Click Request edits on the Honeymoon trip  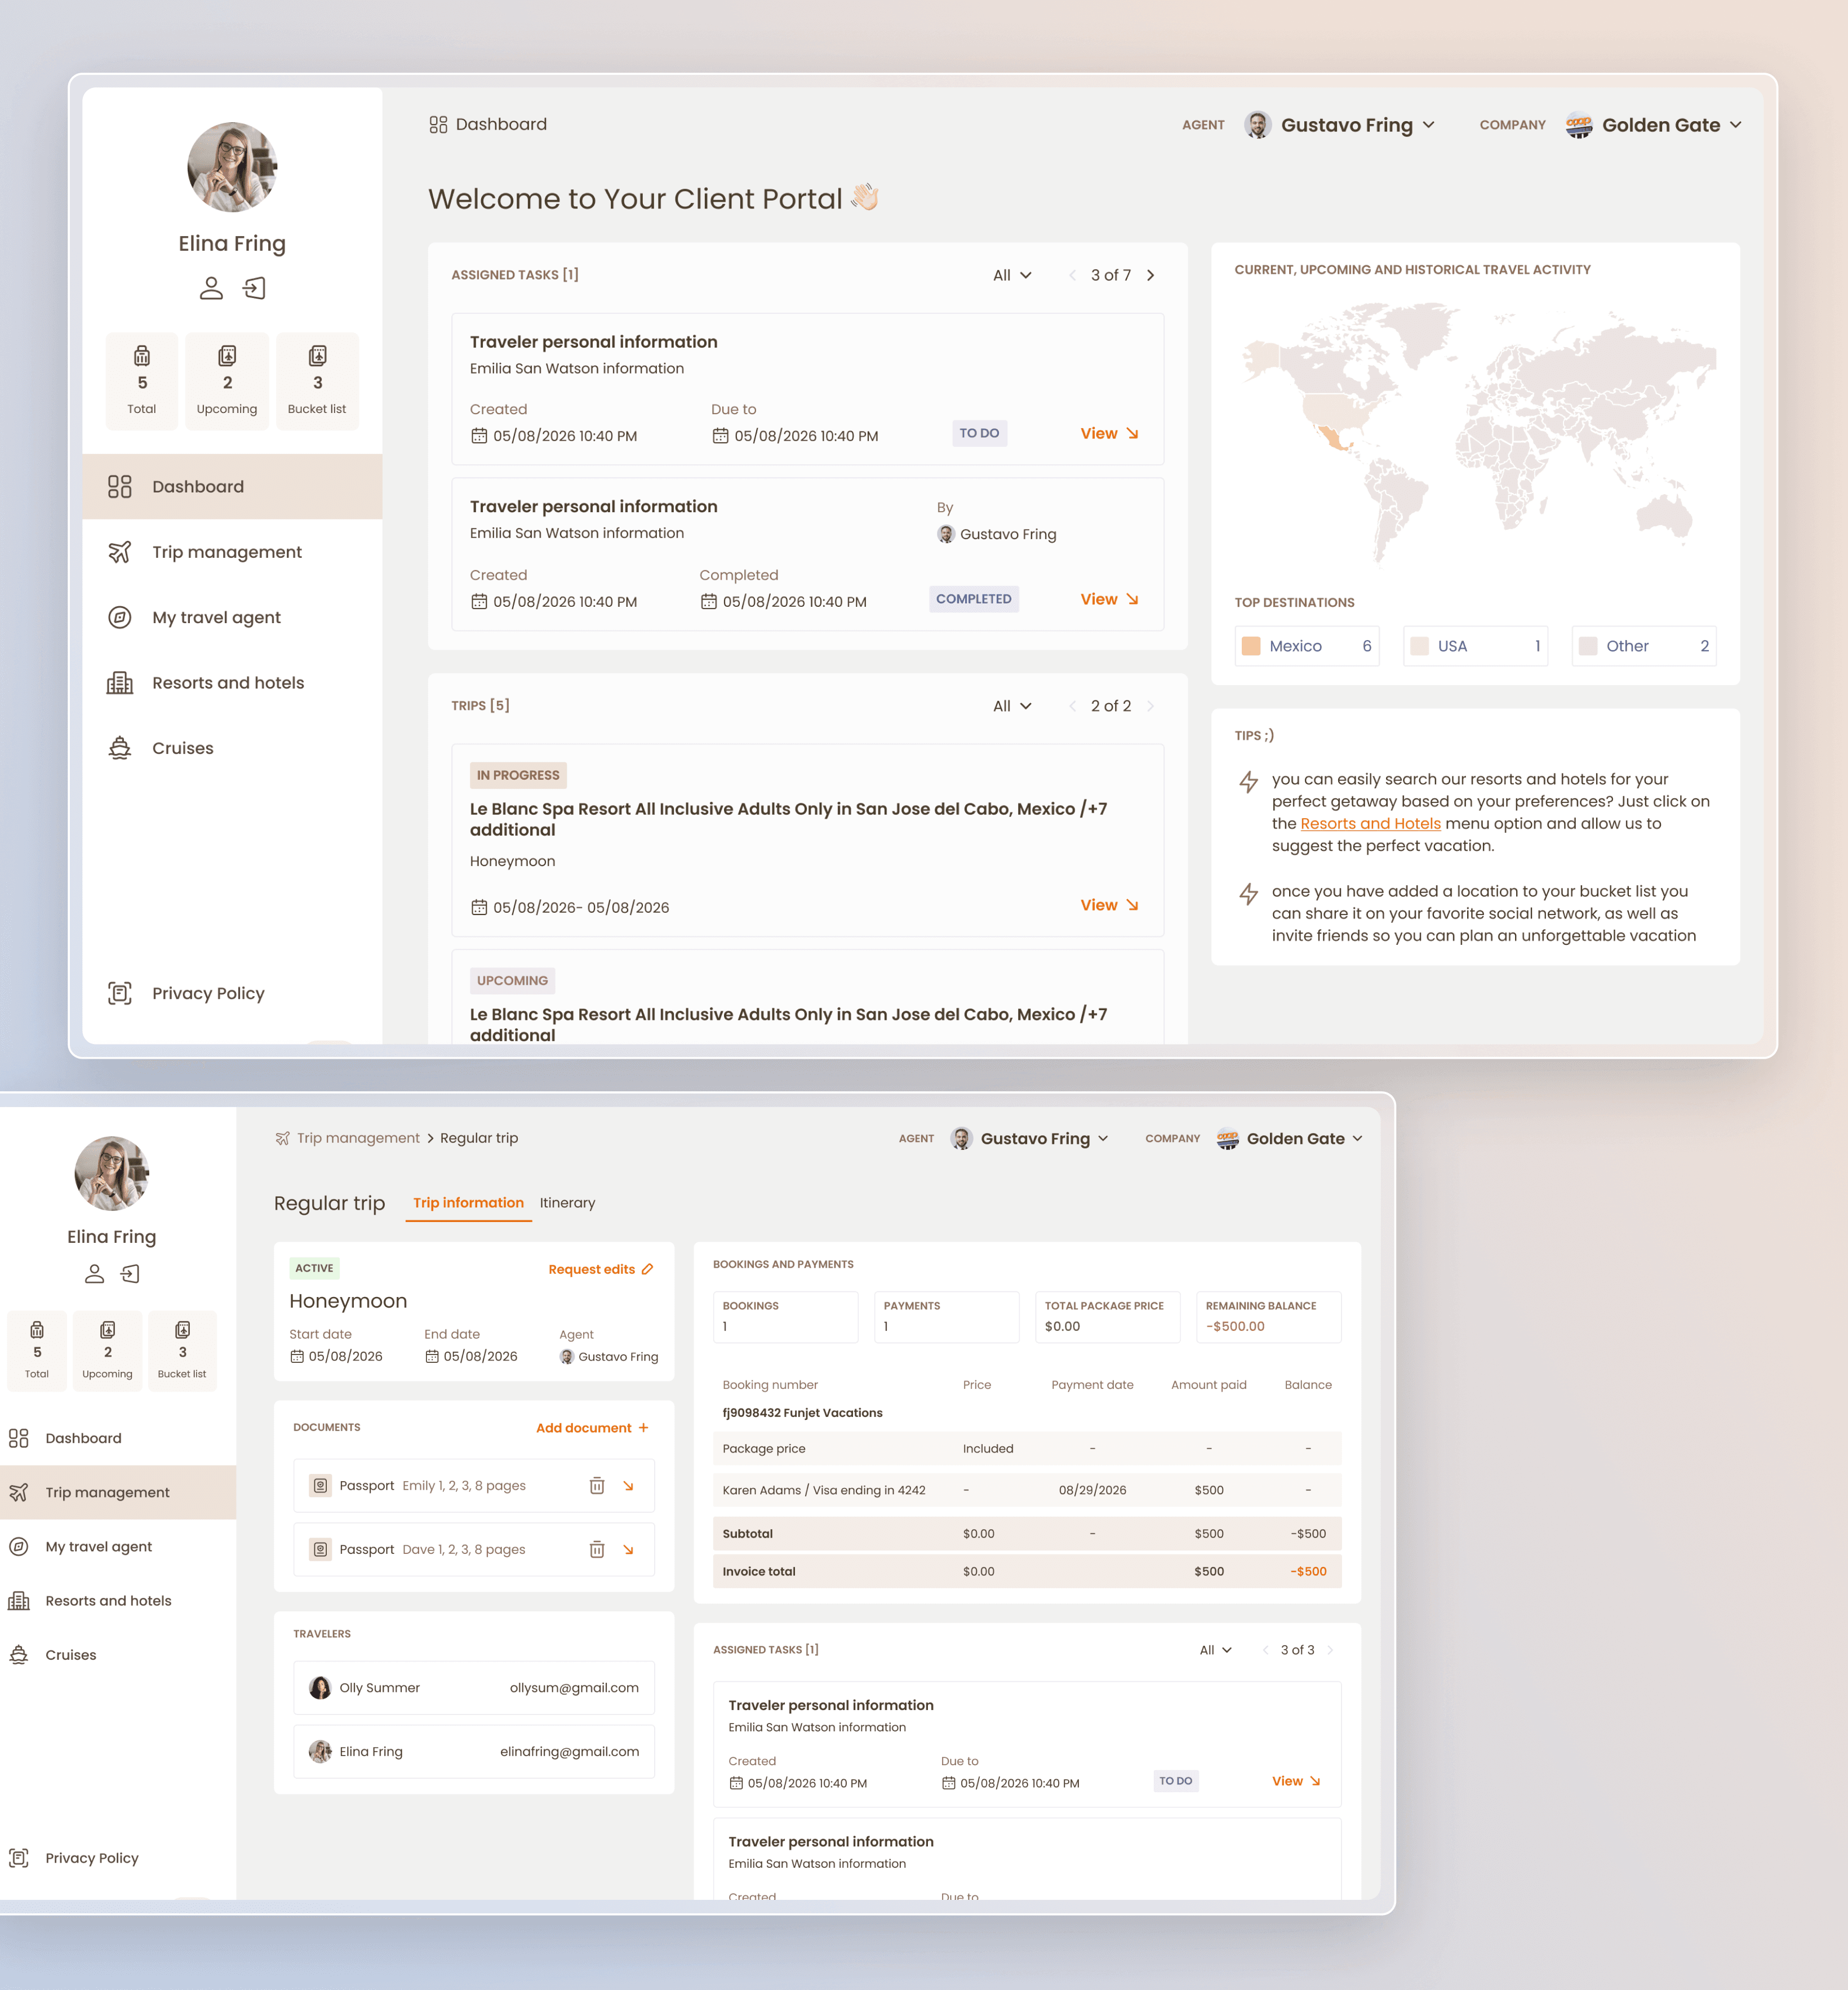point(601,1269)
